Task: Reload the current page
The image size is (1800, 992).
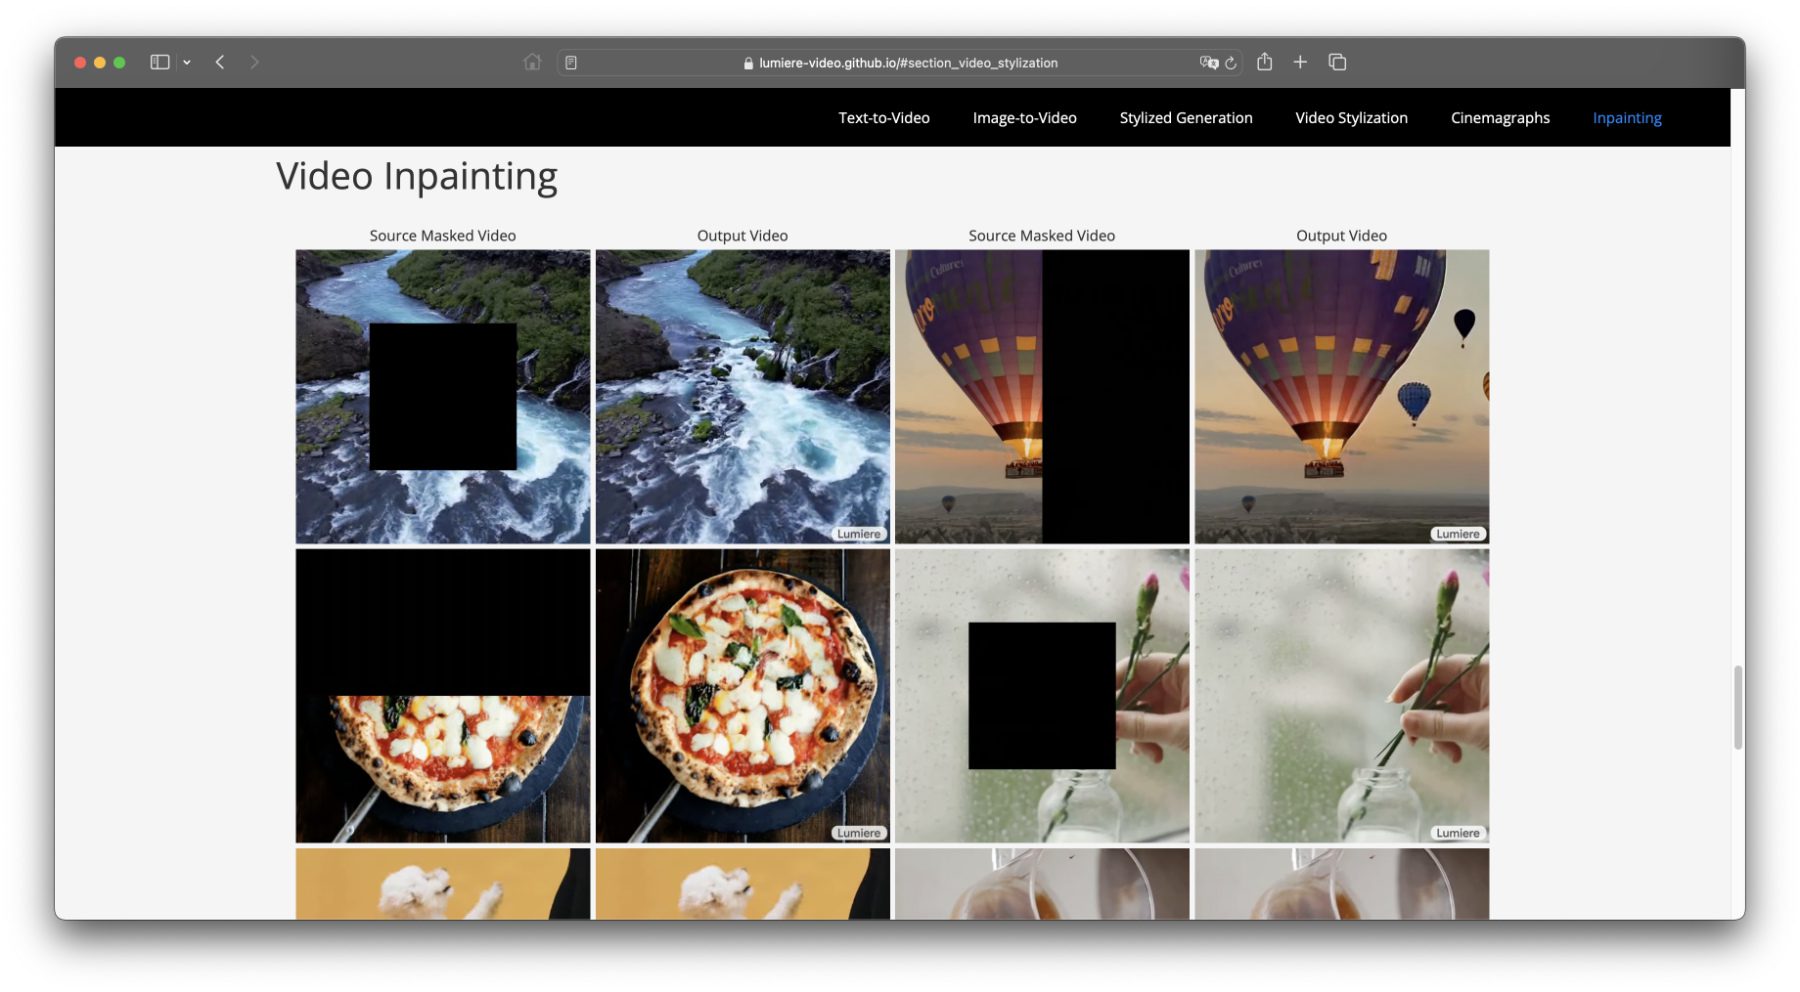Action: [1231, 63]
